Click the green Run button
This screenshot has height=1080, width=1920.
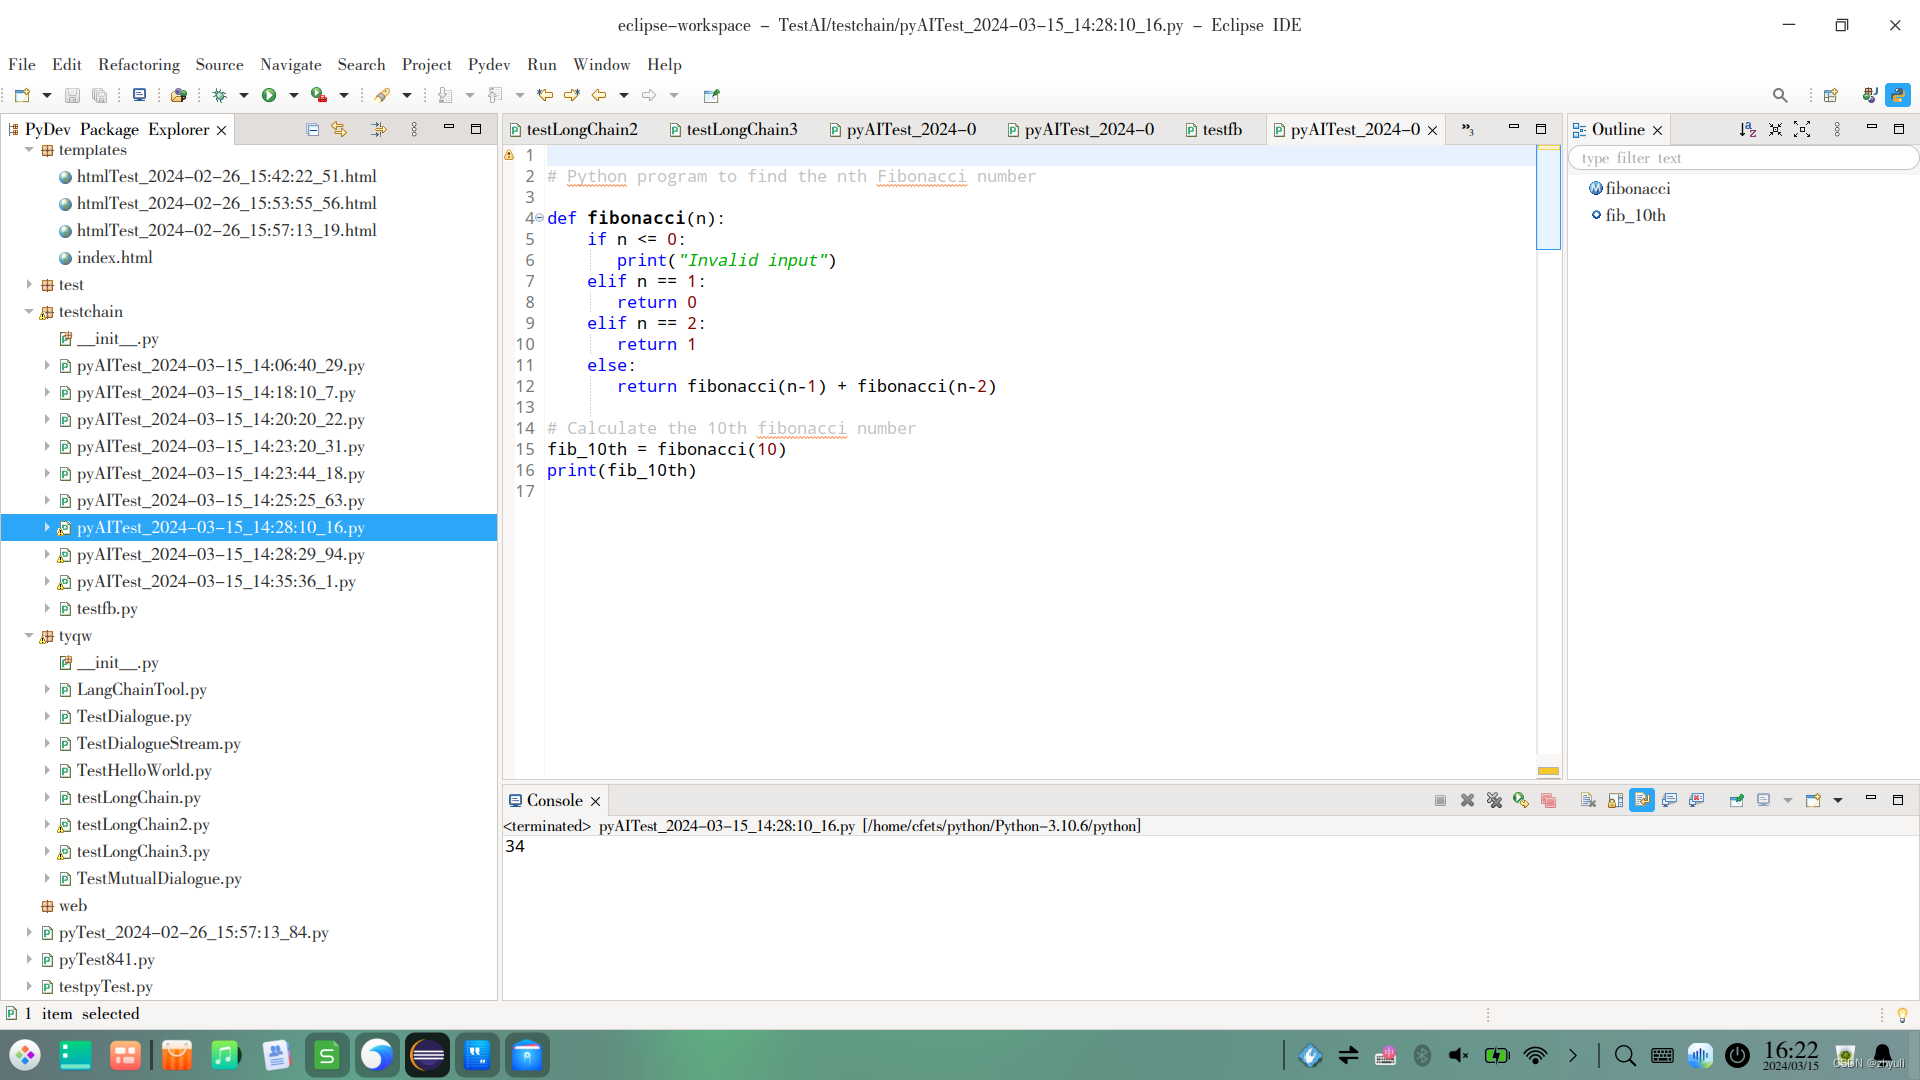[x=269, y=95]
